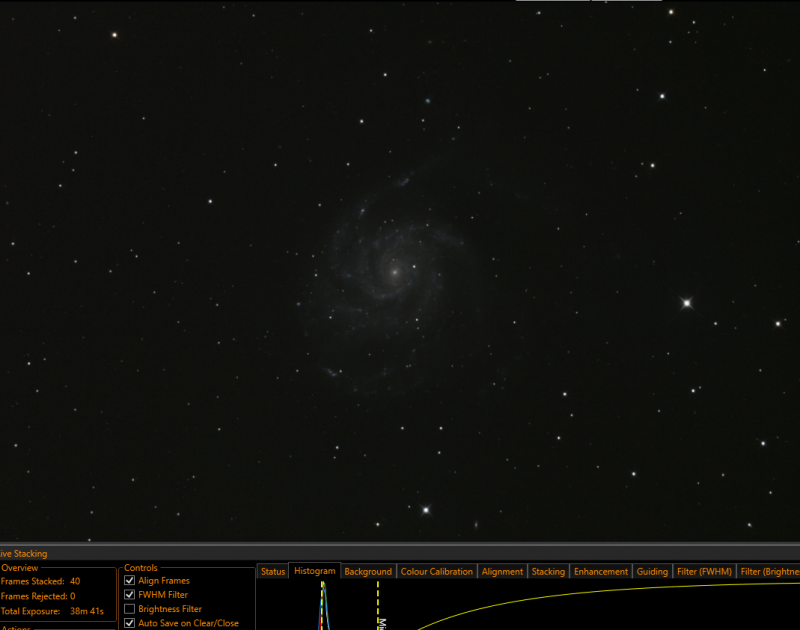Click the 'Frames Stacked: 40' text
This screenshot has width=800, height=630.
pyautogui.click(x=40, y=581)
